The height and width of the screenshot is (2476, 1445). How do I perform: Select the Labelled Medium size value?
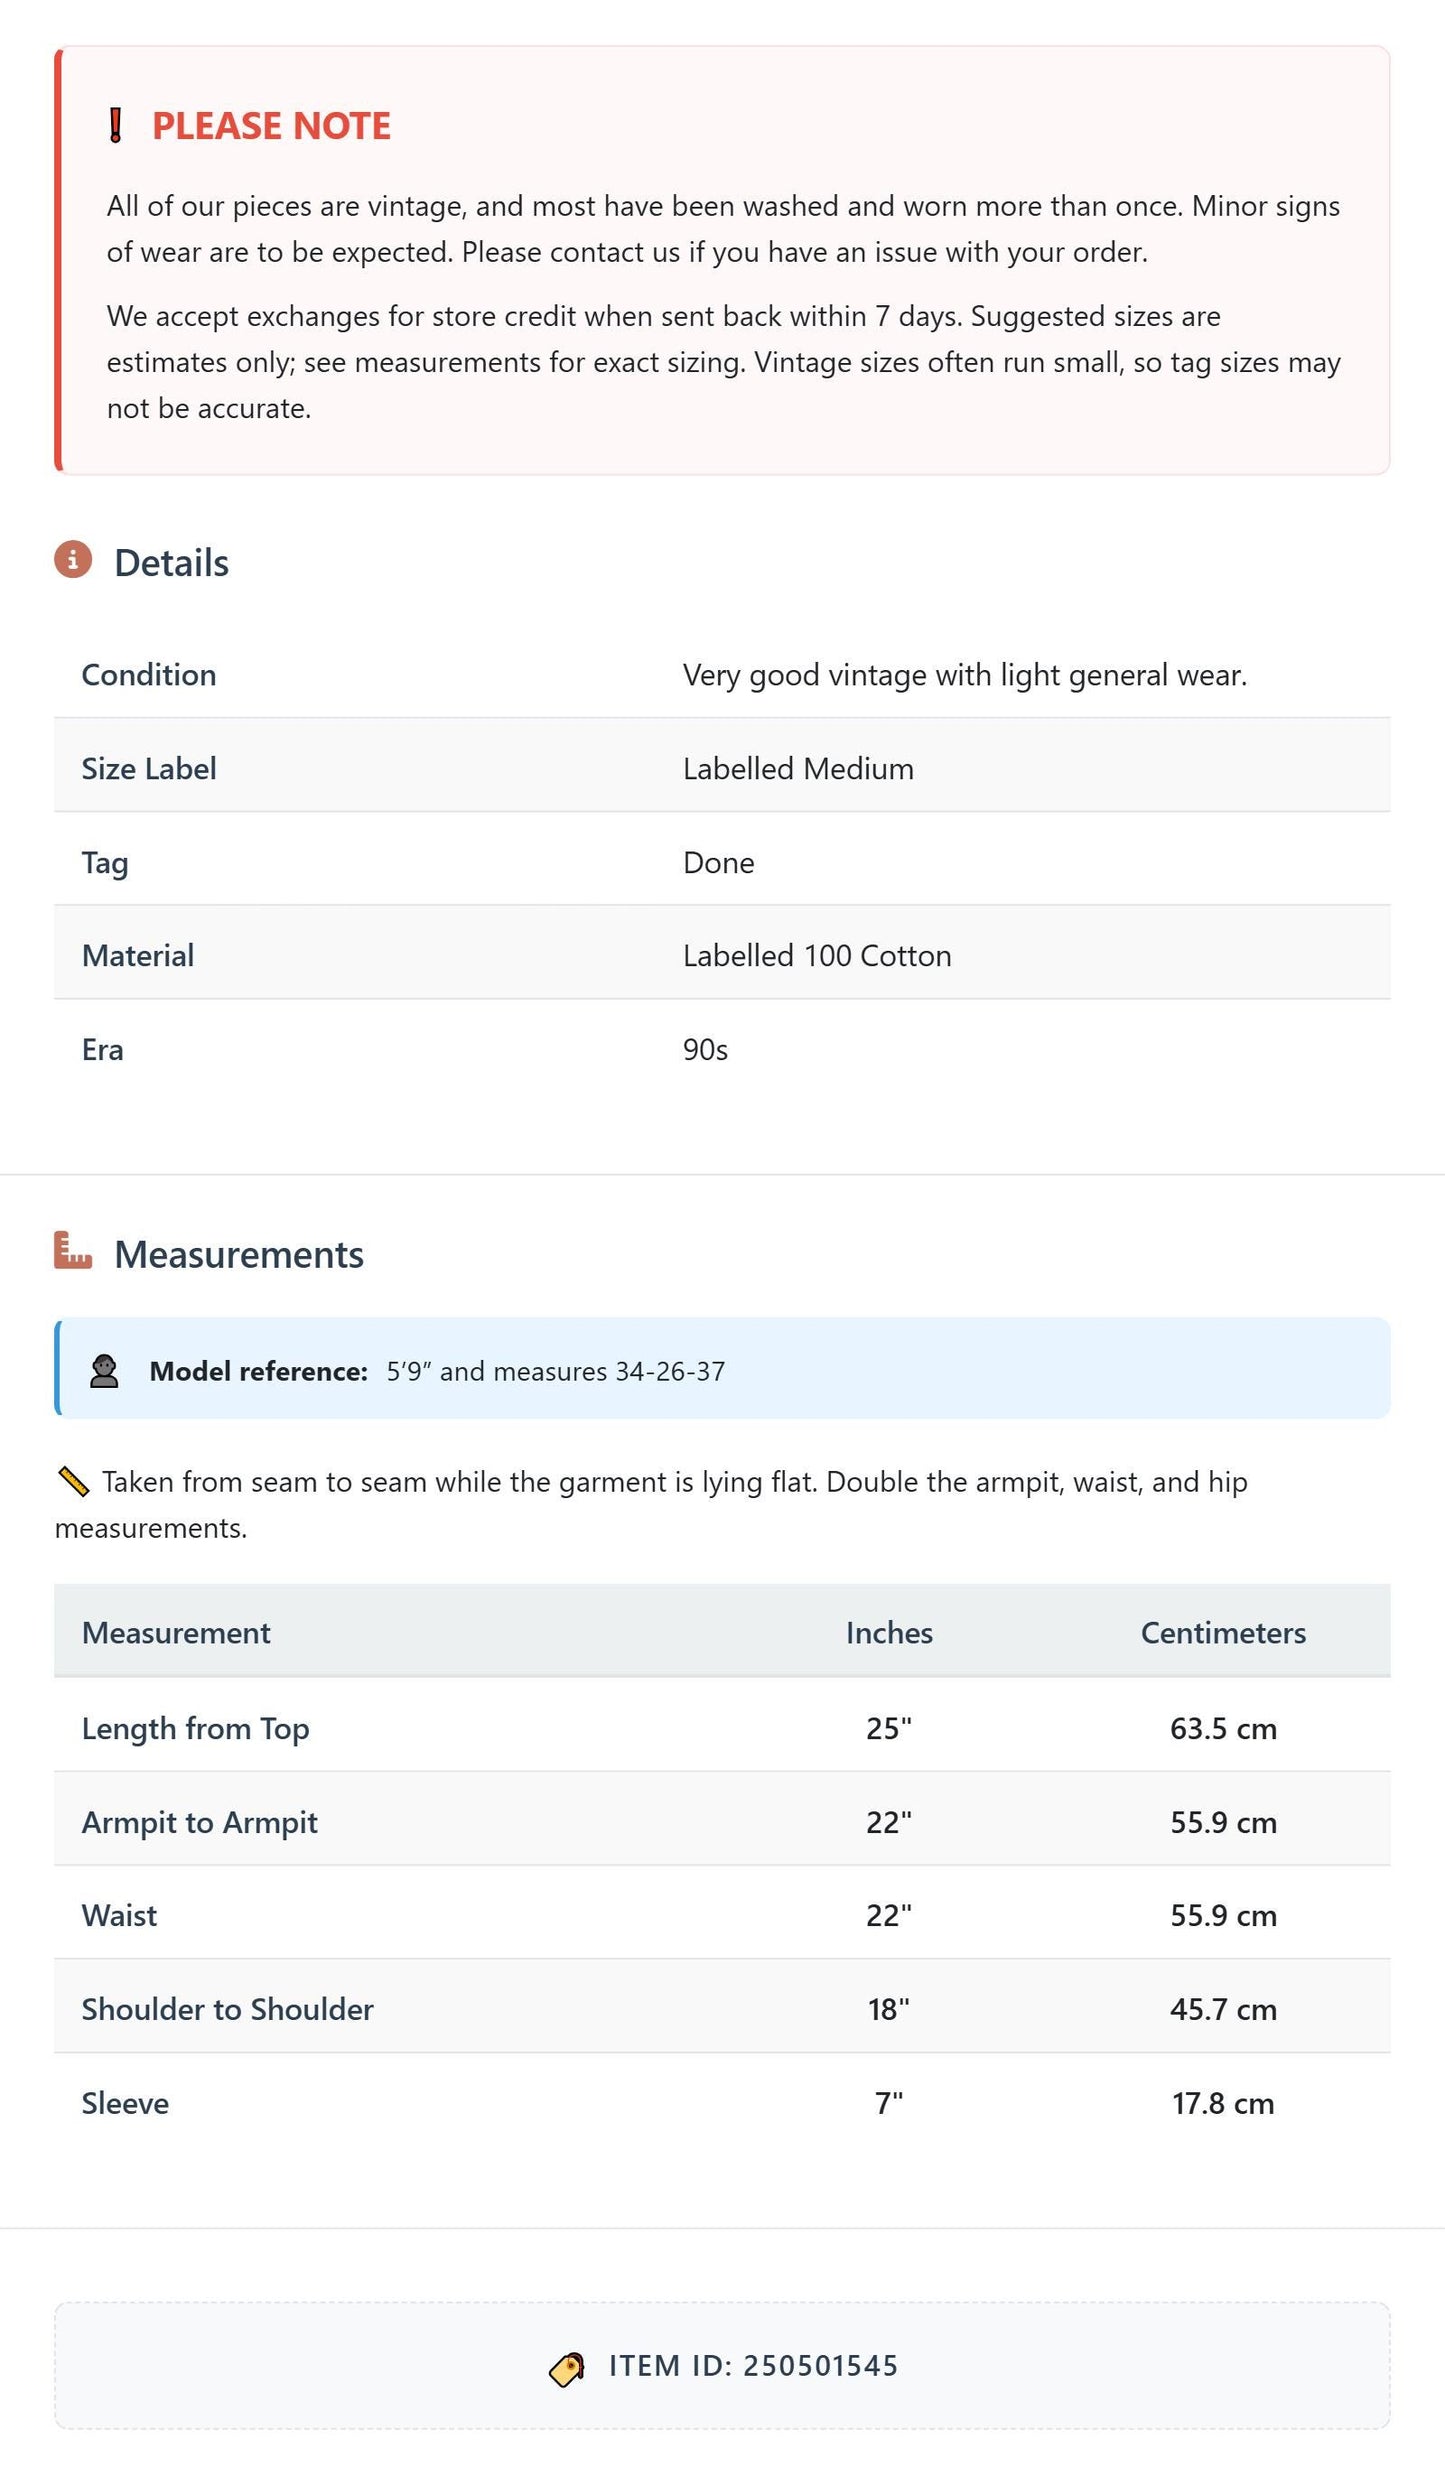point(798,769)
